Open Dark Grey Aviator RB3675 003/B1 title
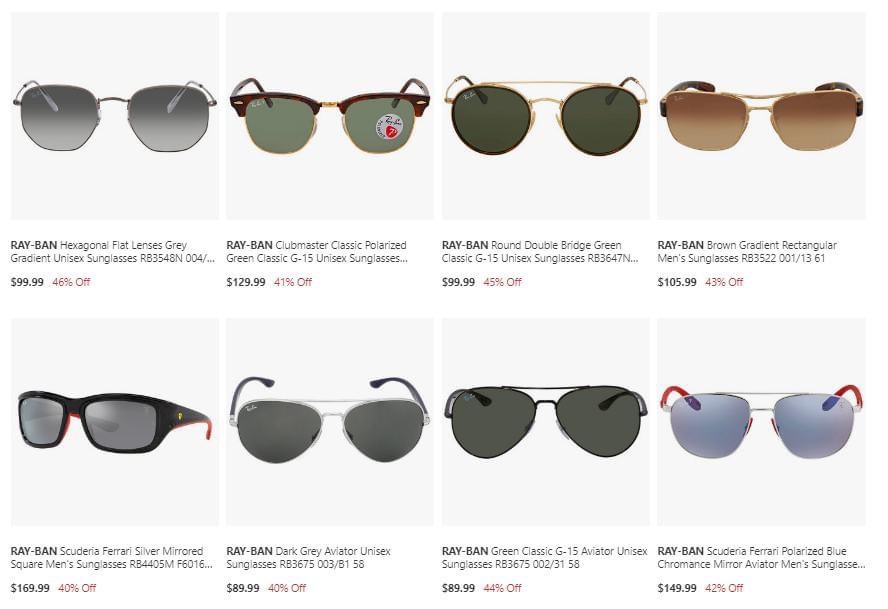The width and height of the screenshot is (888, 609). click(308, 557)
